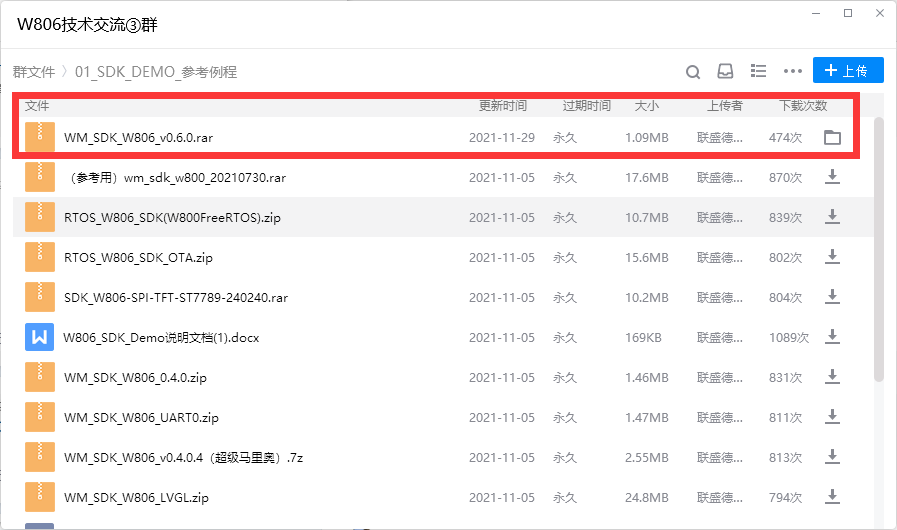Sort by 更新时间 column header
Screen dimensions: 897x530
[503, 106]
